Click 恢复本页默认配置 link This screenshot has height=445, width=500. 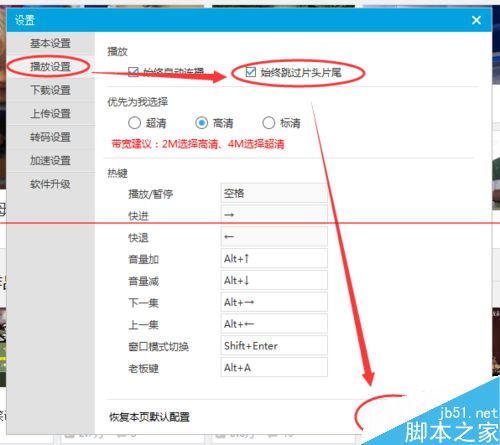click(x=149, y=417)
